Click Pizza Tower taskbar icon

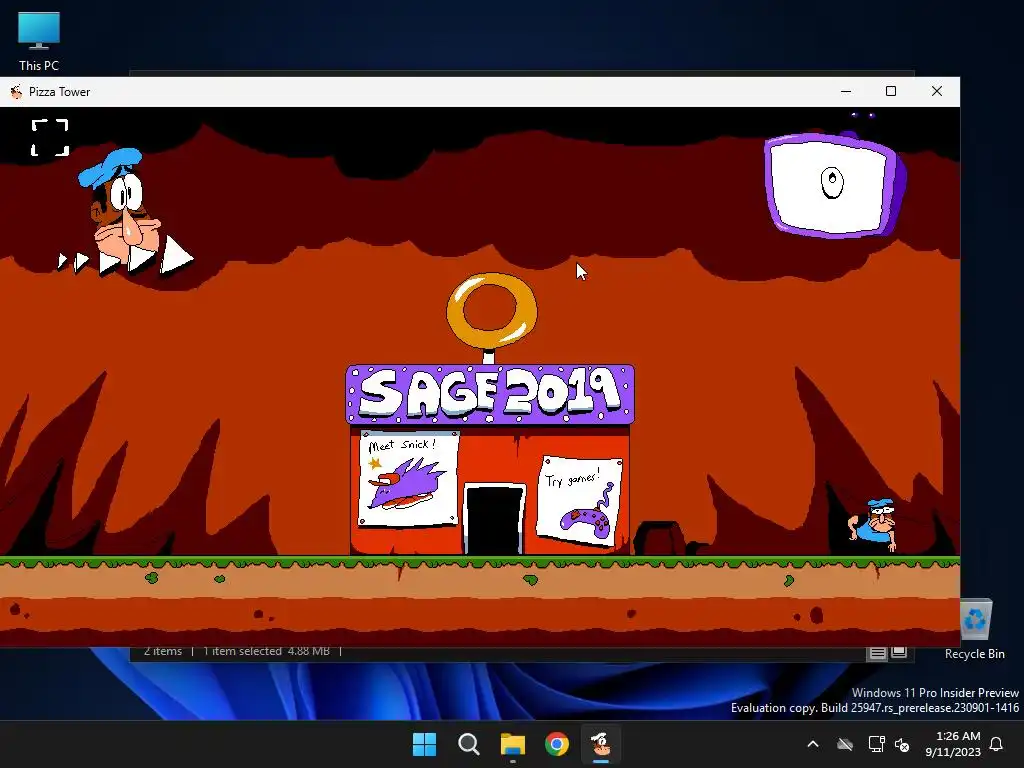pyautogui.click(x=601, y=744)
